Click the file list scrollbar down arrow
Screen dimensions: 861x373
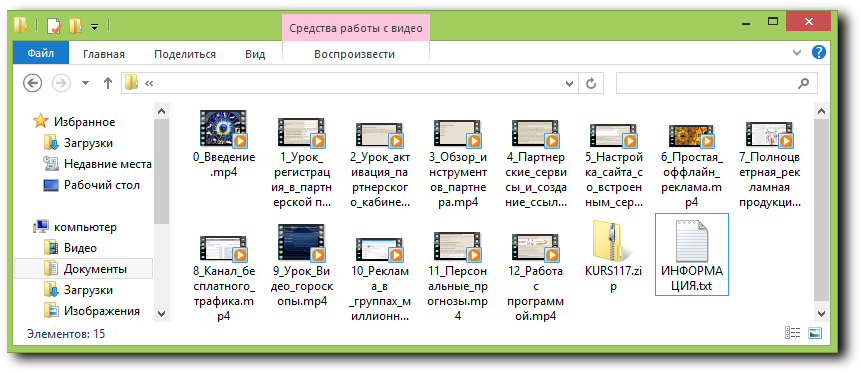tap(821, 313)
